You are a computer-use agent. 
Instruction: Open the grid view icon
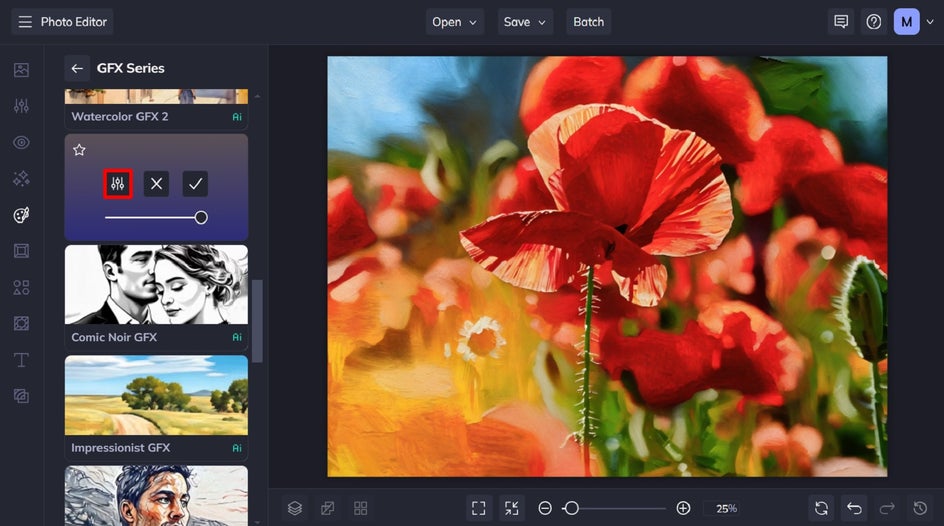(x=361, y=509)
